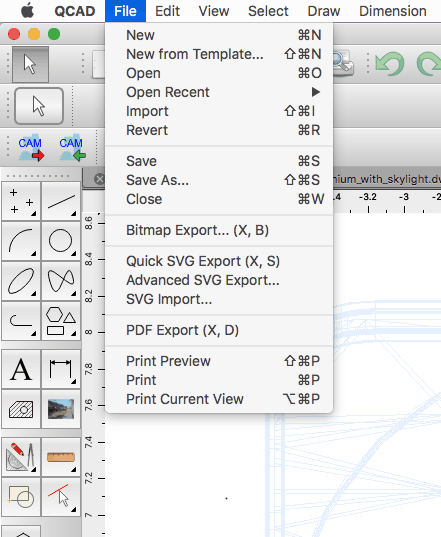Choose Advanced SVG Export
Viewport: 441px width, 537px height.
click(x=219, y=280)
